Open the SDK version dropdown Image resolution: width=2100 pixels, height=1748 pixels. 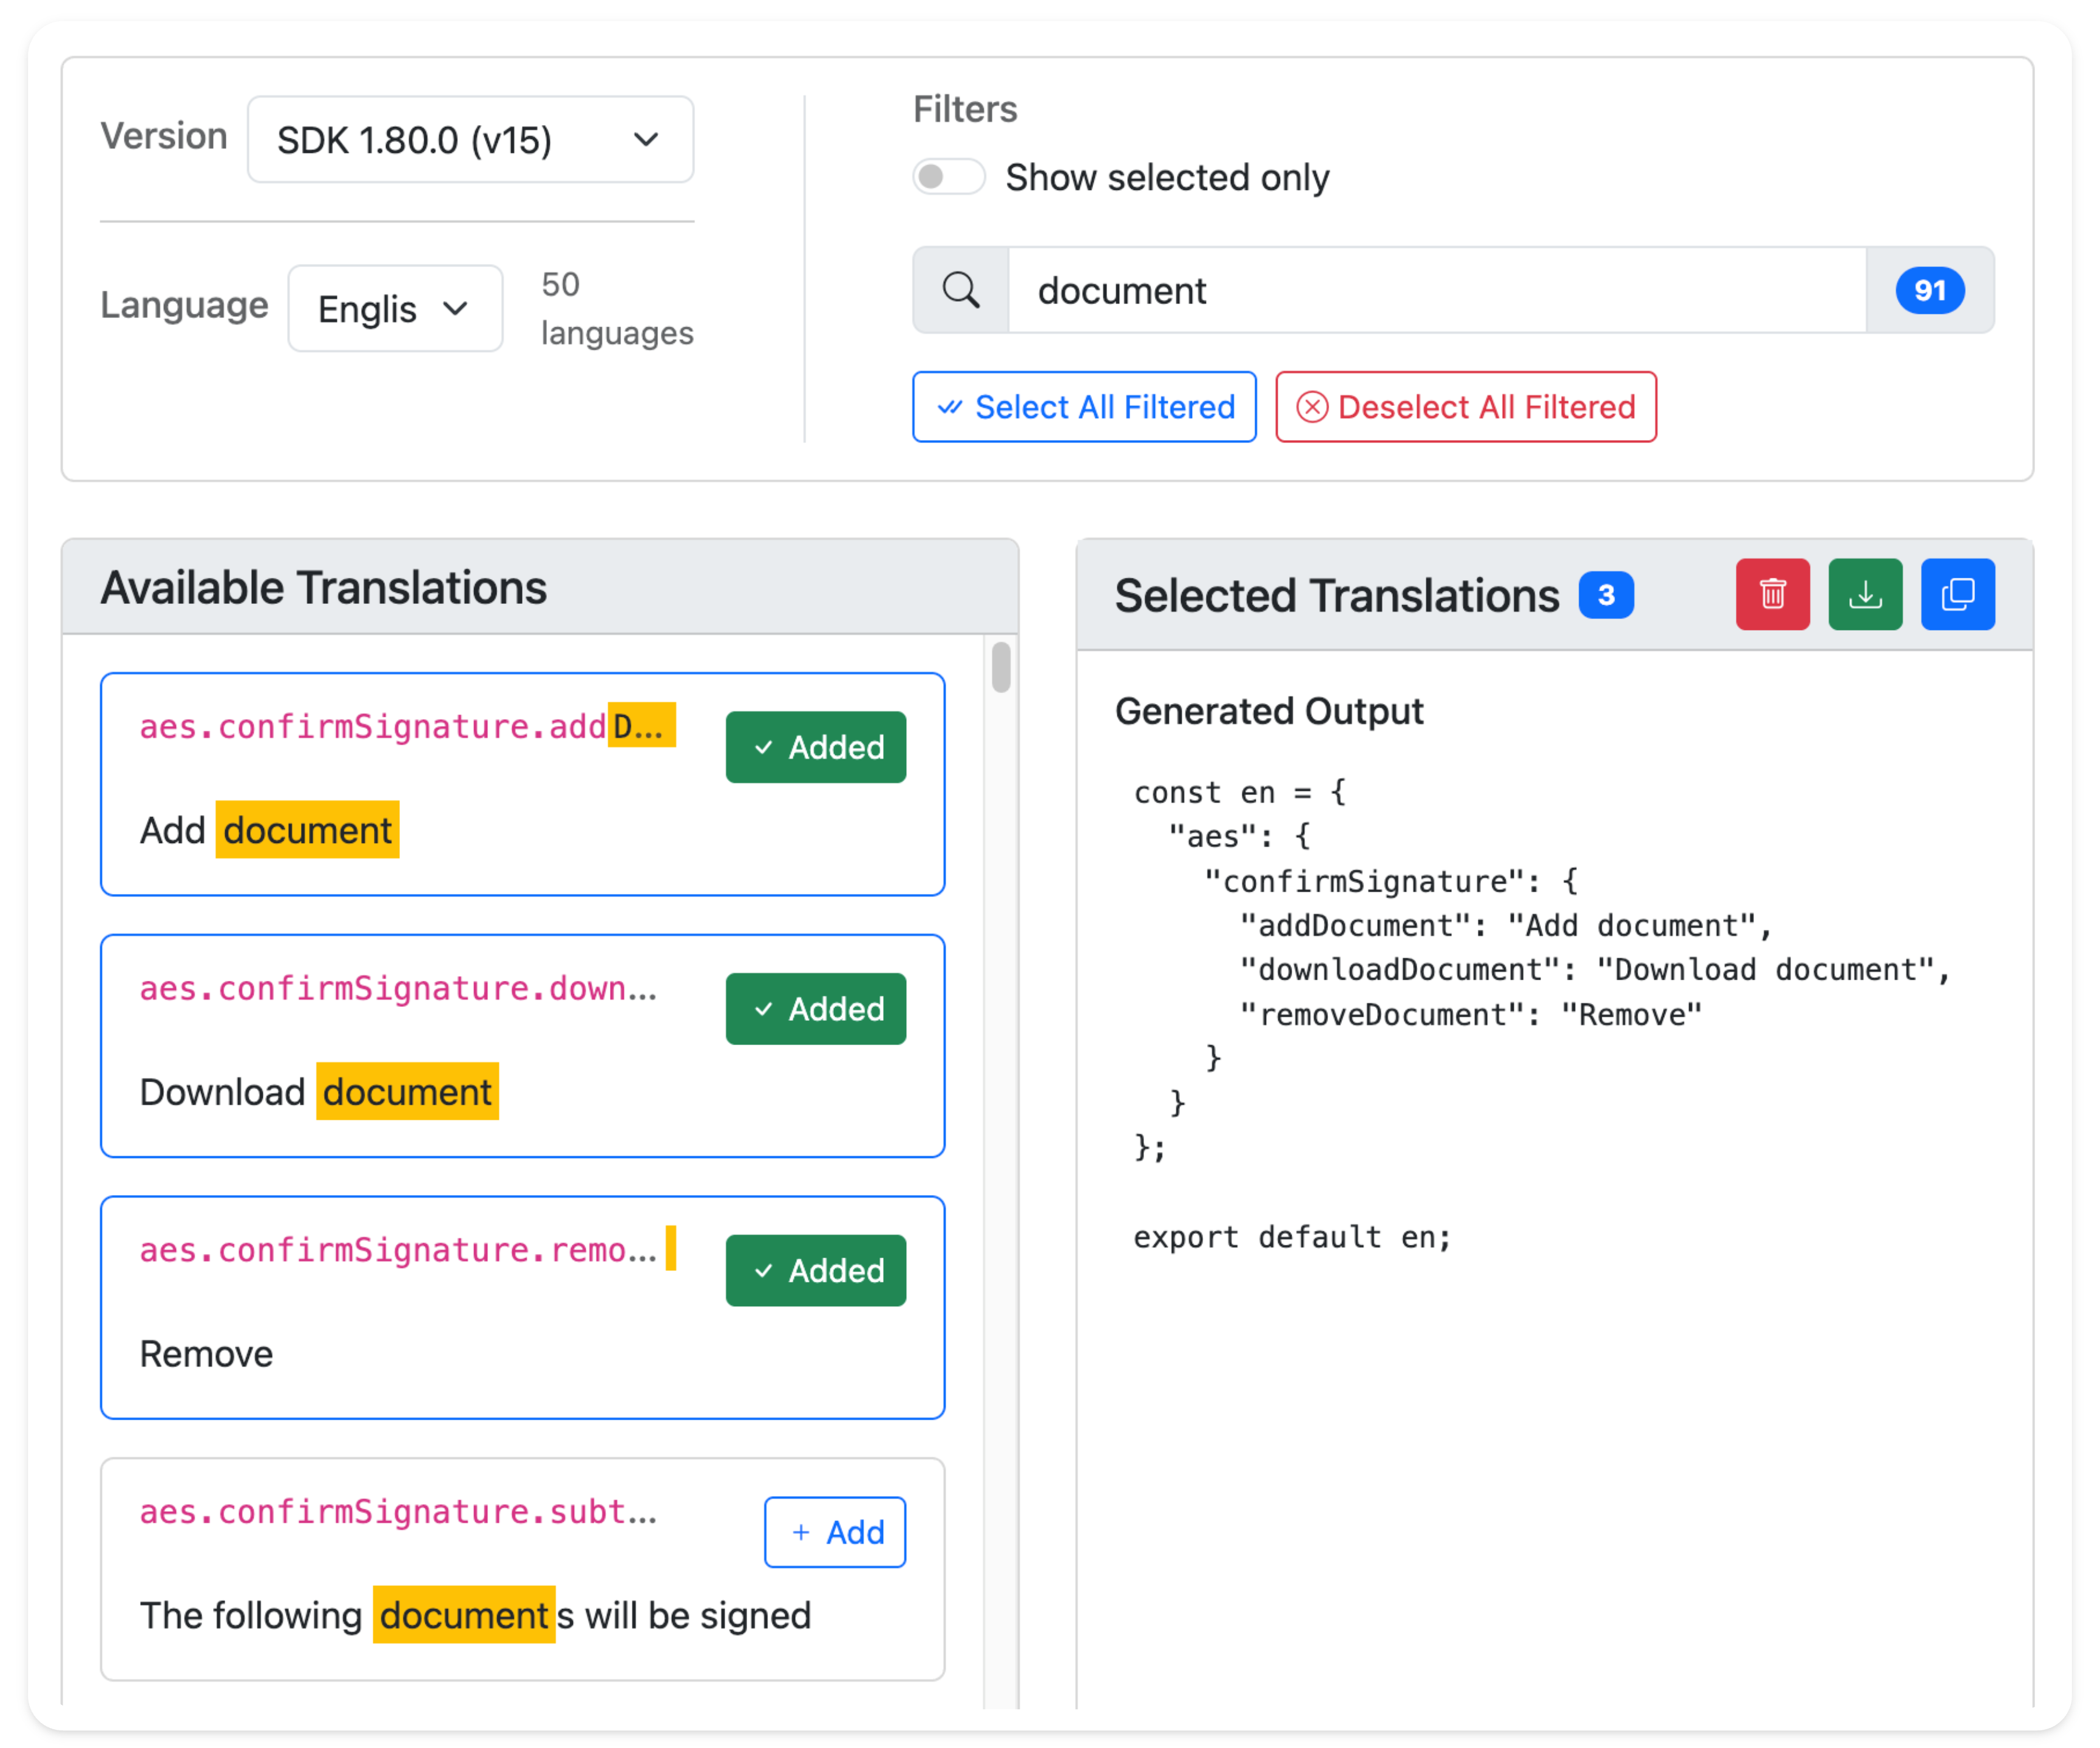click(x=470, y=140)
